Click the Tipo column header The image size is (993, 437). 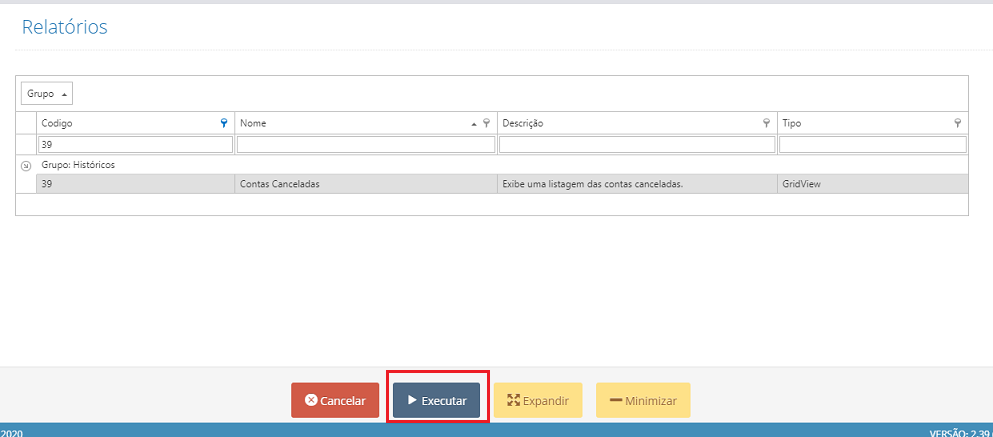(873, 124)
